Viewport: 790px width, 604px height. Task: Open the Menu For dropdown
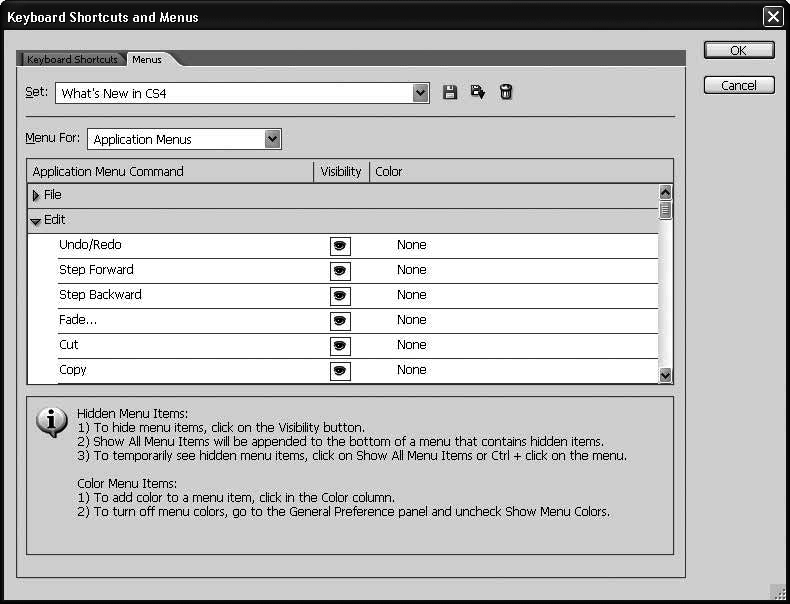click(x=184, y=139)
